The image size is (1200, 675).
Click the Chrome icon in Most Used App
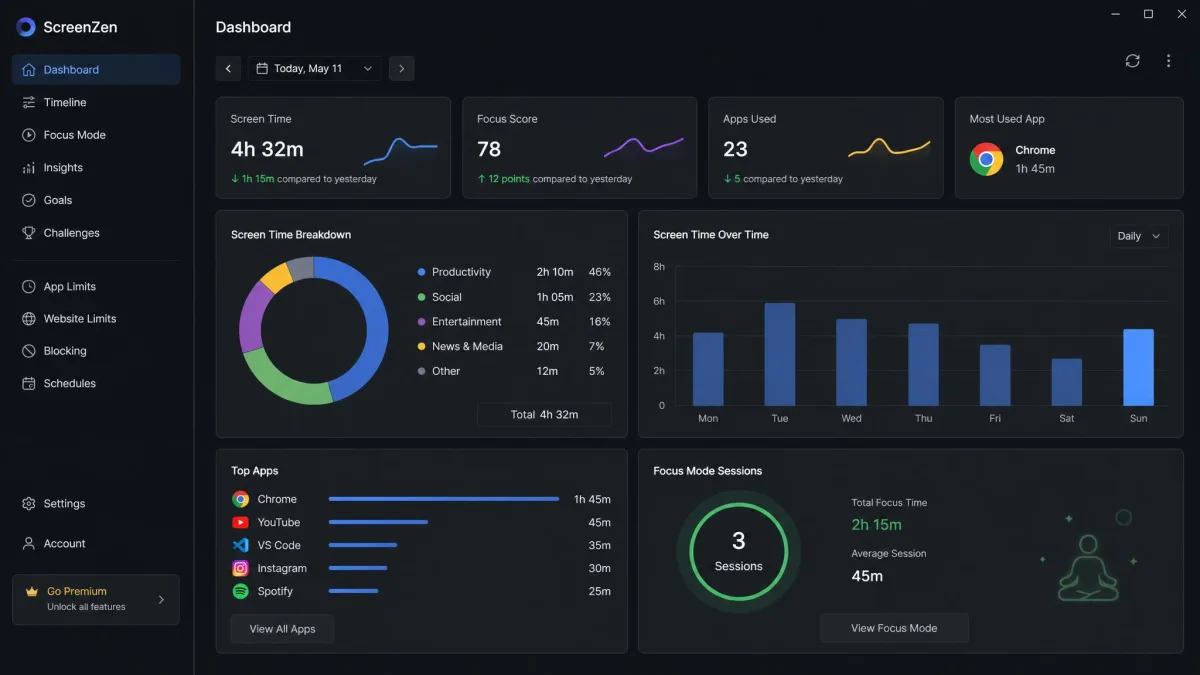tap(986, 159)
